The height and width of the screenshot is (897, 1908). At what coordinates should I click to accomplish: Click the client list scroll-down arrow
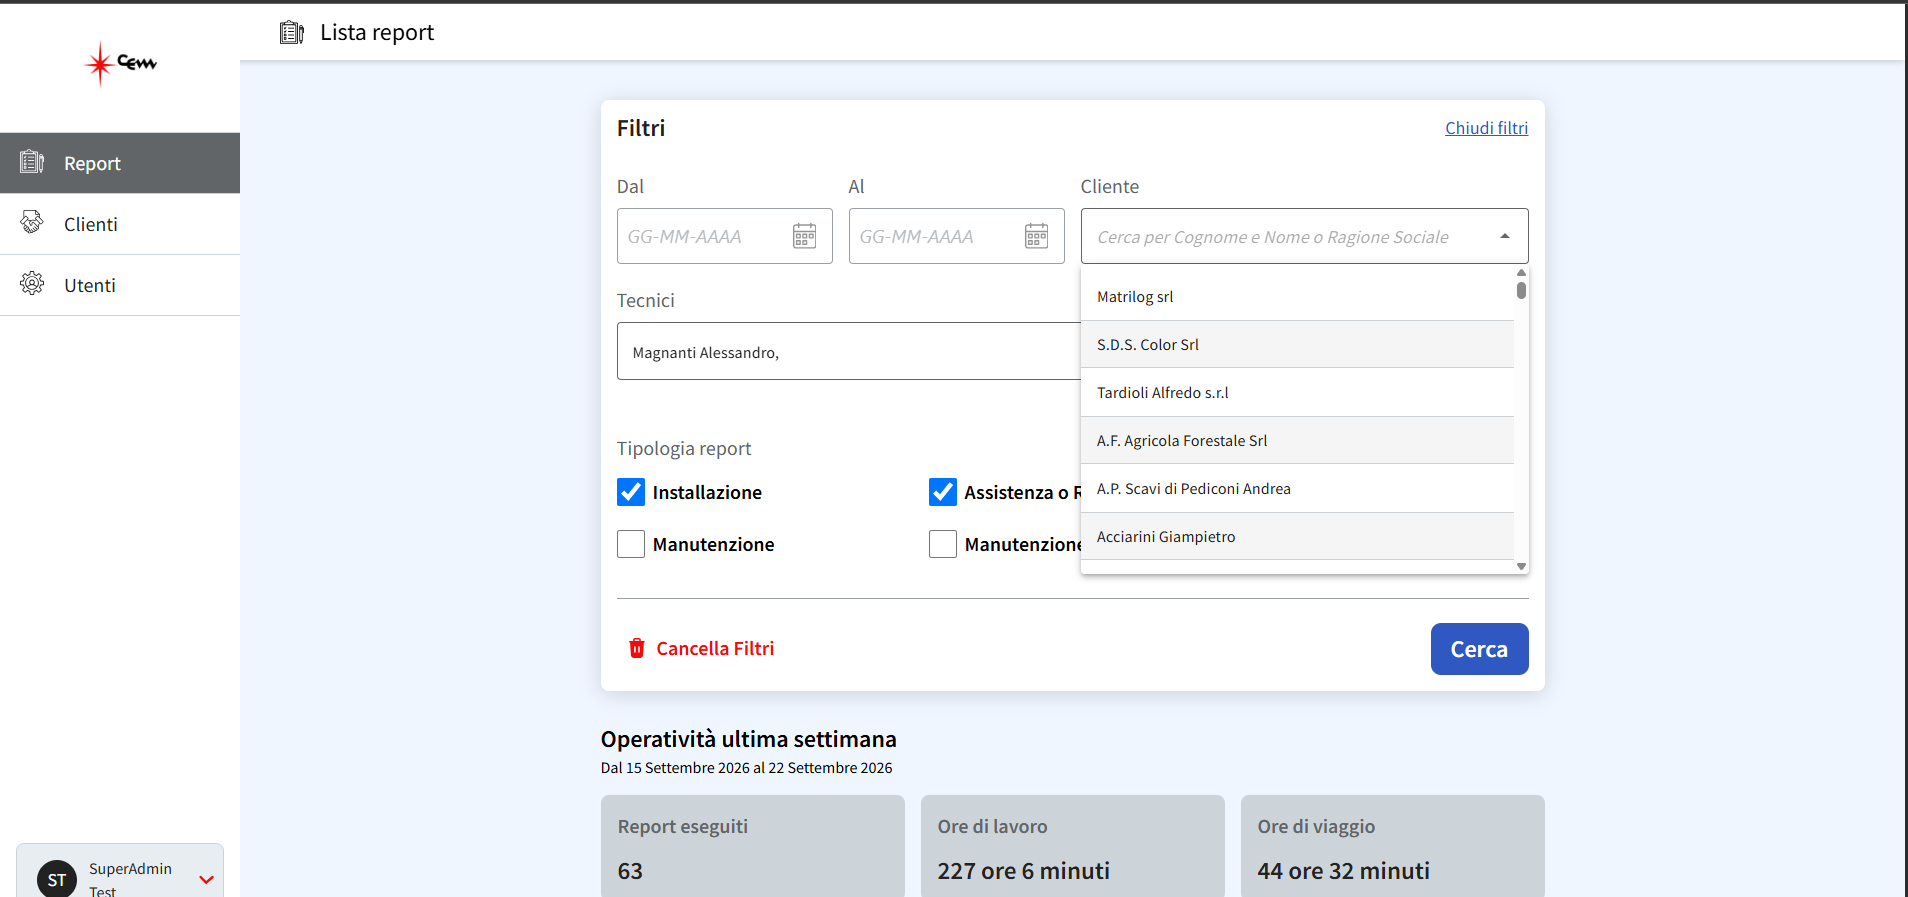pos(1521,566)
